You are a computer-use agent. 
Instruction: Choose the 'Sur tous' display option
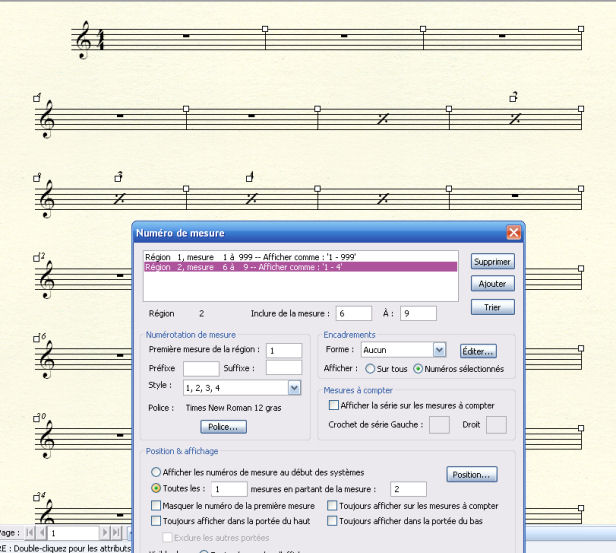pos(369,368)
